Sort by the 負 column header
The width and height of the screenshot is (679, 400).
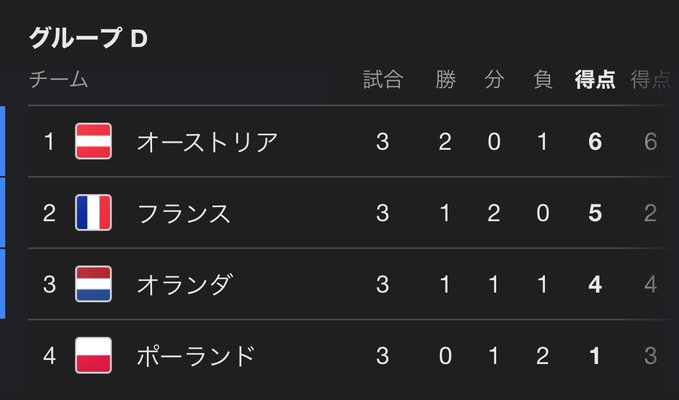coord(543,80)
